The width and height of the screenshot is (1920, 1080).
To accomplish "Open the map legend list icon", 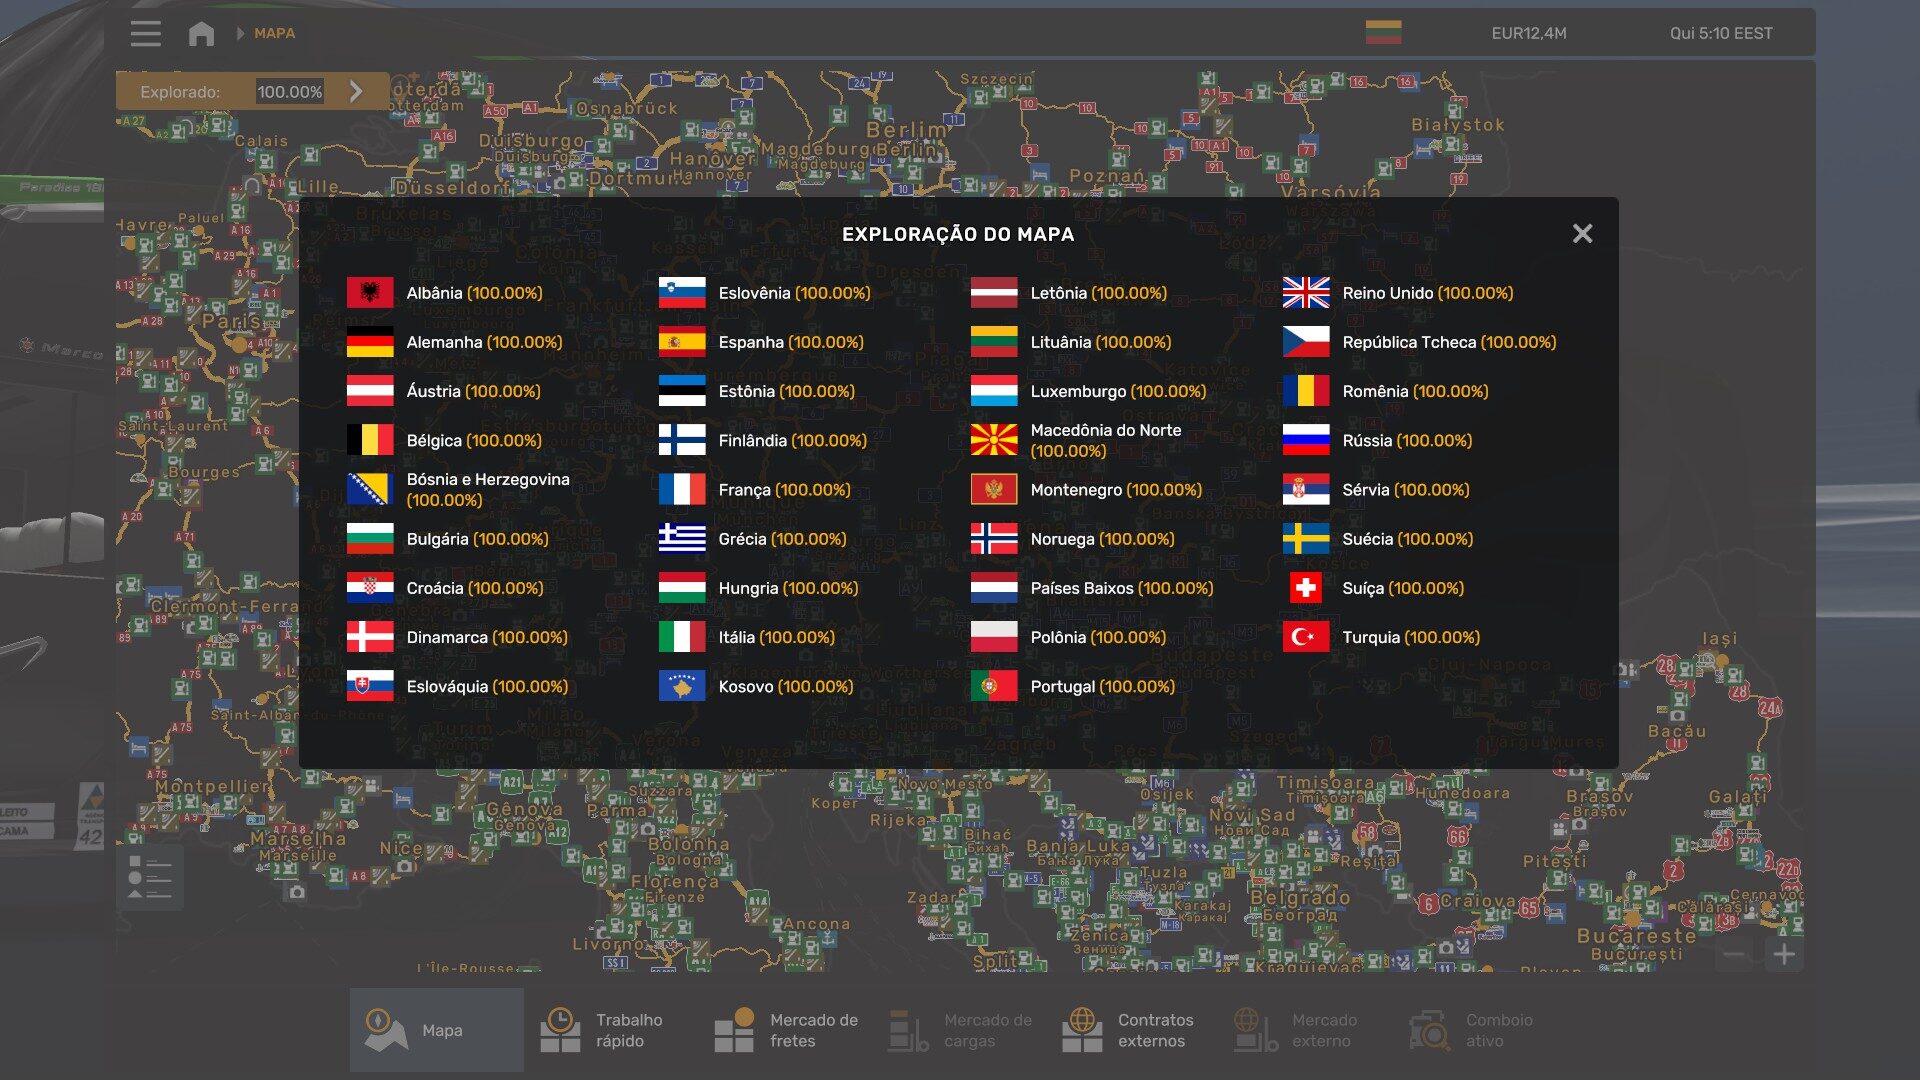I will pos(150,878).
